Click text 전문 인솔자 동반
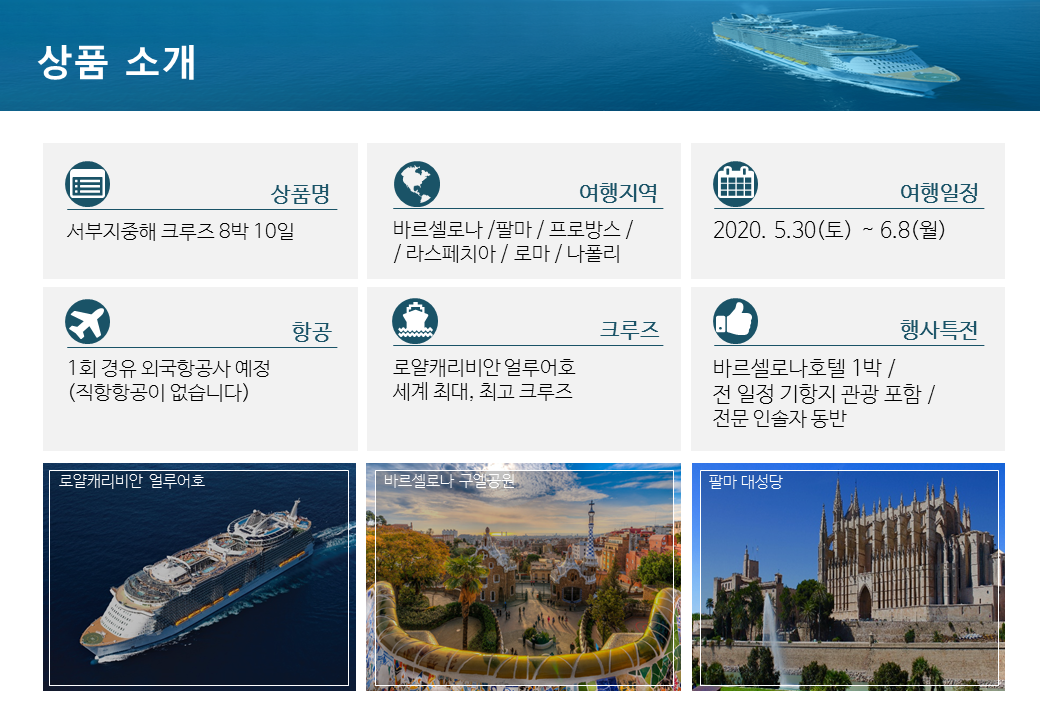The width and height of the screenshot is (1040, 720). pyautogui.click(x=780, y=418)
